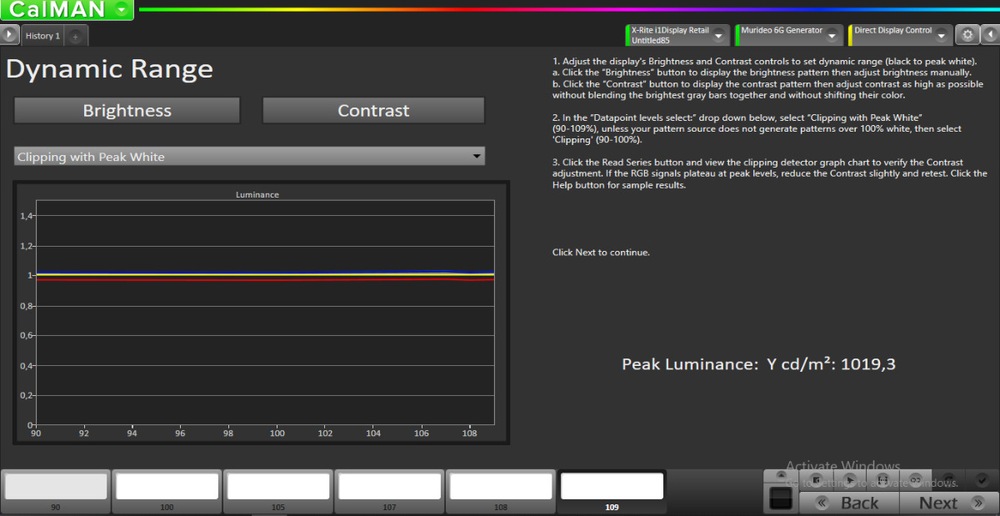Expand left panel with top-left arrow
Viewport: 1000px width, 516px height.
pos(10,35)
